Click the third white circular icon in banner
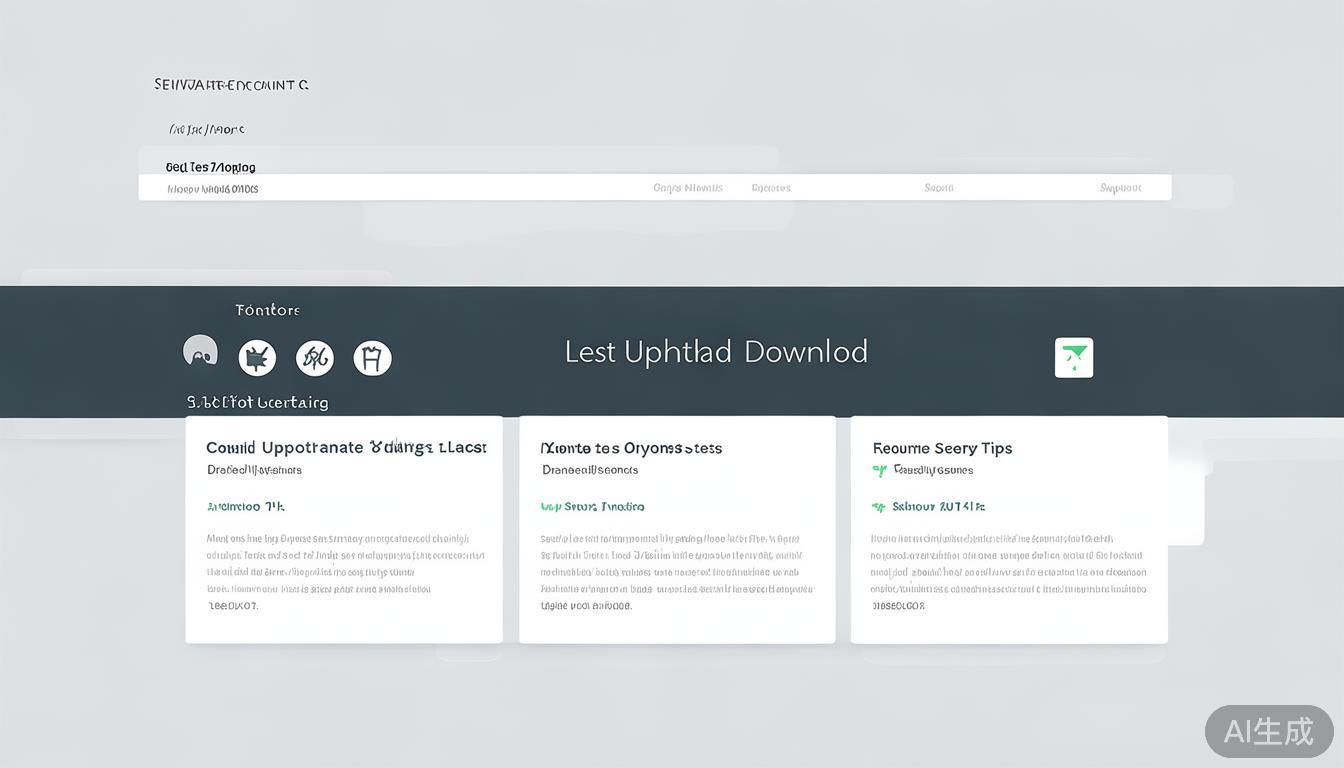The image size is (1344, 768). tap(315, 357)
